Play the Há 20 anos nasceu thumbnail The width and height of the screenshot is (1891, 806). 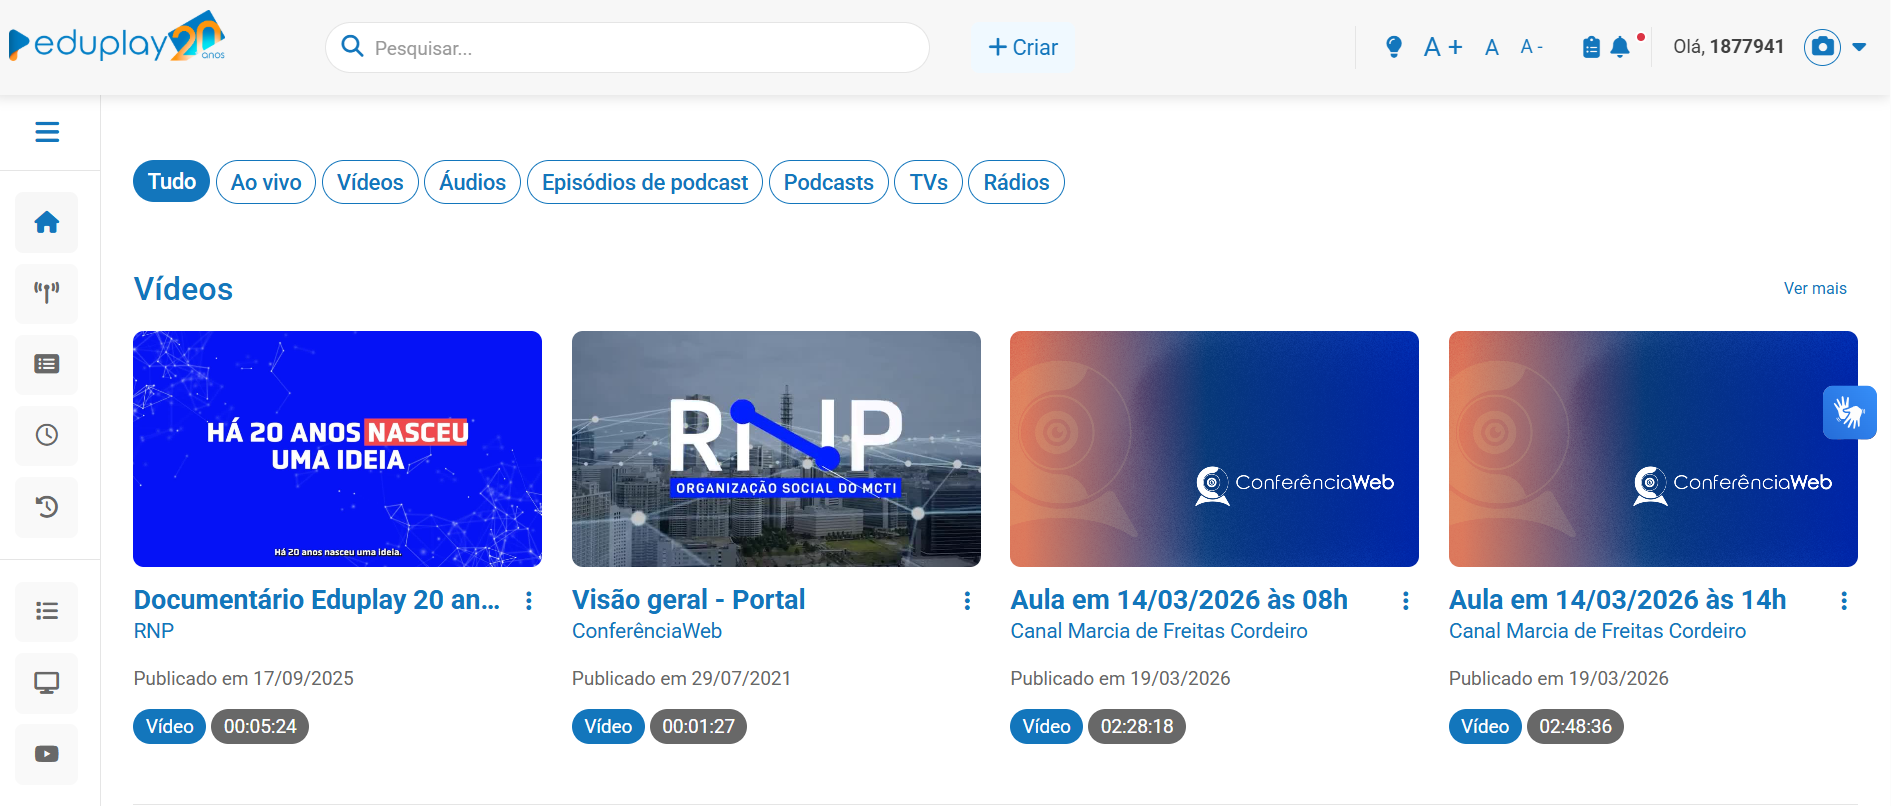click(x=337, y=449)
